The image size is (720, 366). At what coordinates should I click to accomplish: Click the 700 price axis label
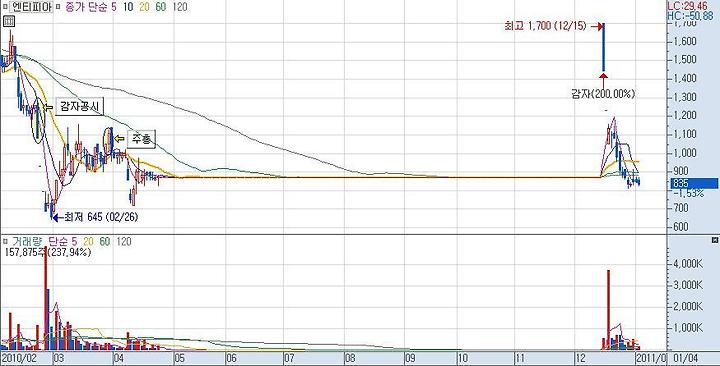(x=681, y=208)
